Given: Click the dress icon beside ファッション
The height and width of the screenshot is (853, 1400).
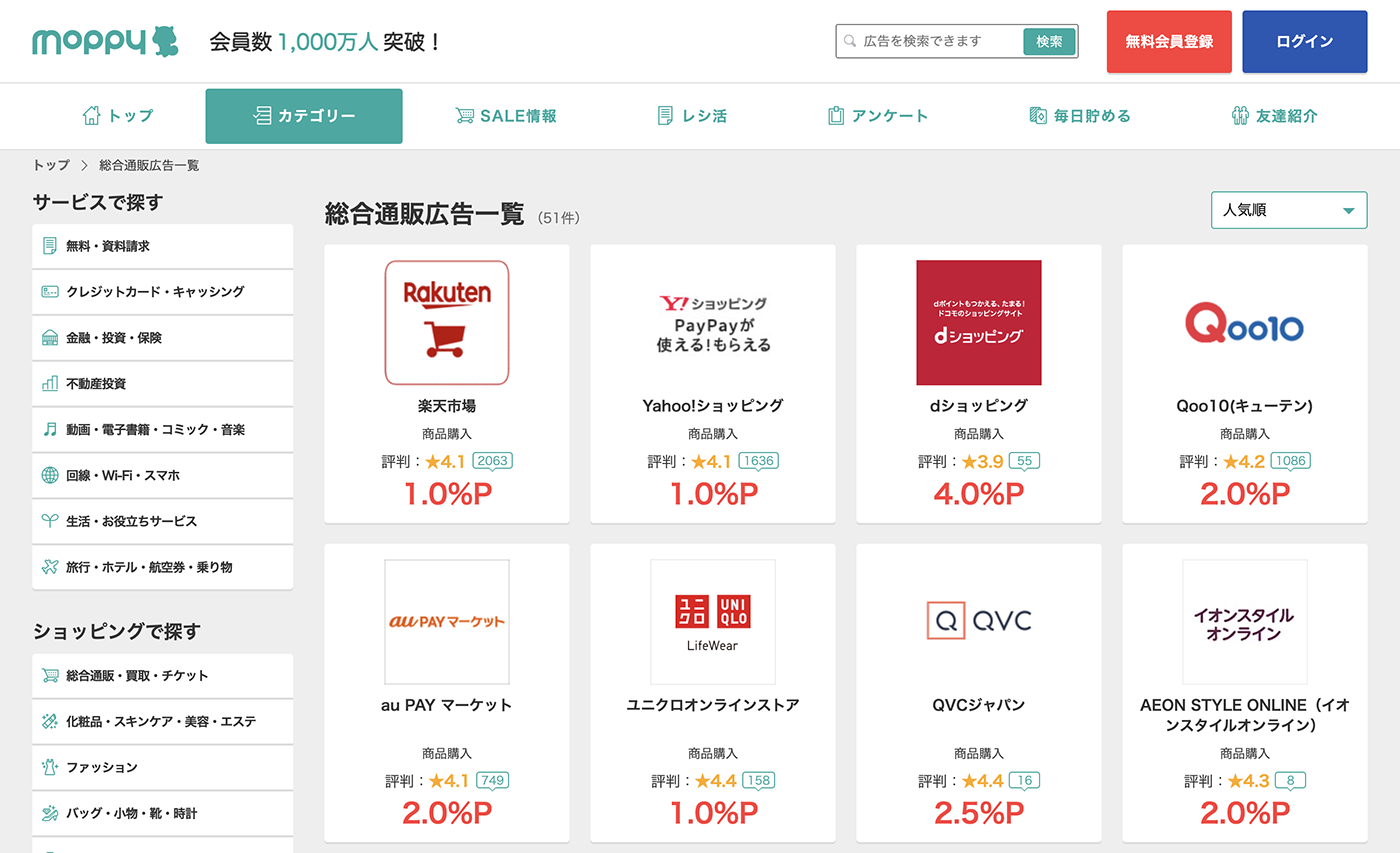Looking at the screenshot, I should point(50,767).
